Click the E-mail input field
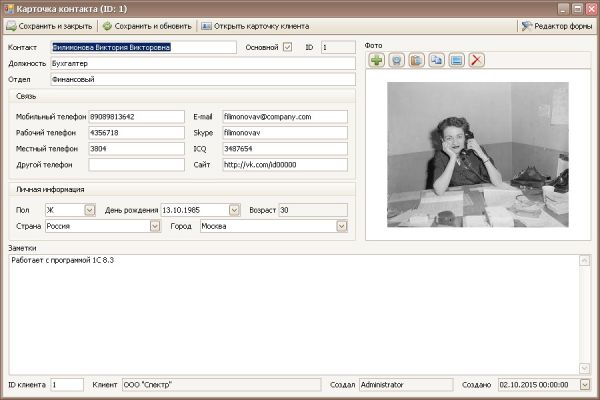Screen dimensions: 600x400 coord(284,117)
